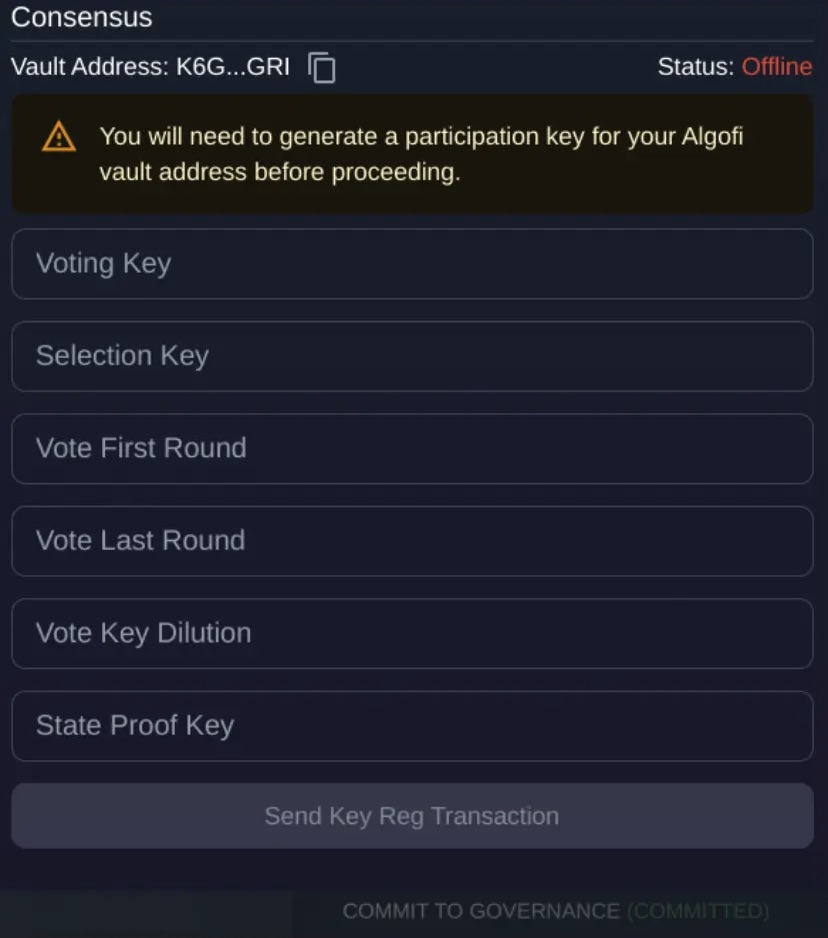
Task: Open the COMMIT TO GOVERNANCE step
Action: coord(481,911)
